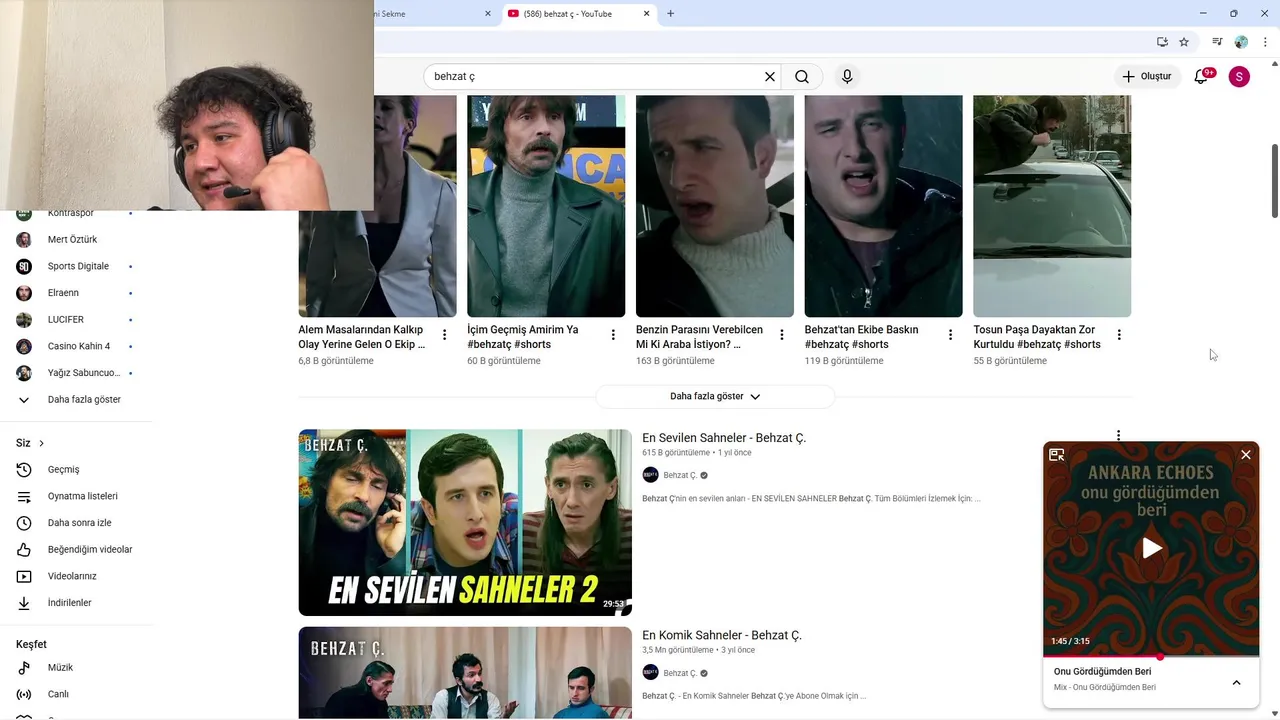Screen dimensions: 1280x720
Task: Open options for En Sevilen Sahneler video
Action: coord(1118,436)
